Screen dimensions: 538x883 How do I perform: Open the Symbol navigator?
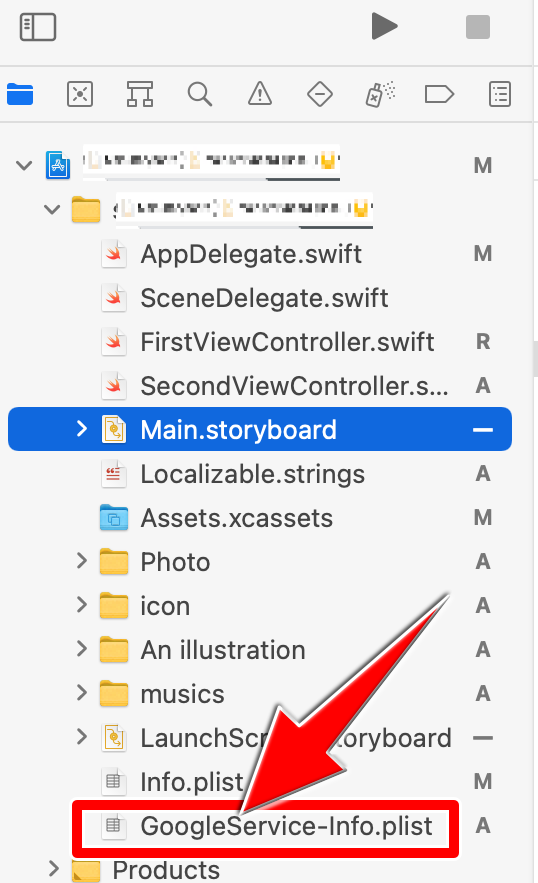pos(140,94)
